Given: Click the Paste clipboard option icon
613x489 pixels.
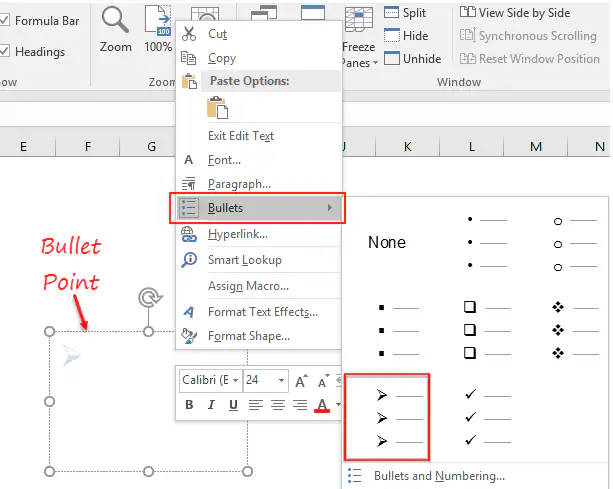Looking at the screenshot, I should point(217,107).
